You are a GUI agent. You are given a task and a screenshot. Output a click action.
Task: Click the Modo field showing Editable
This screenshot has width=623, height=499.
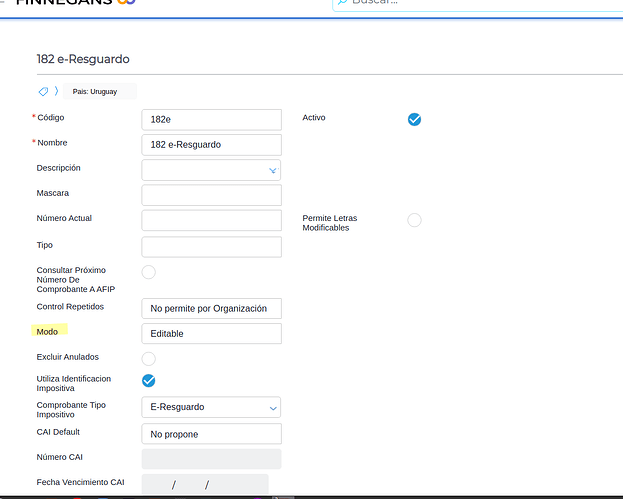click(211, 334)
